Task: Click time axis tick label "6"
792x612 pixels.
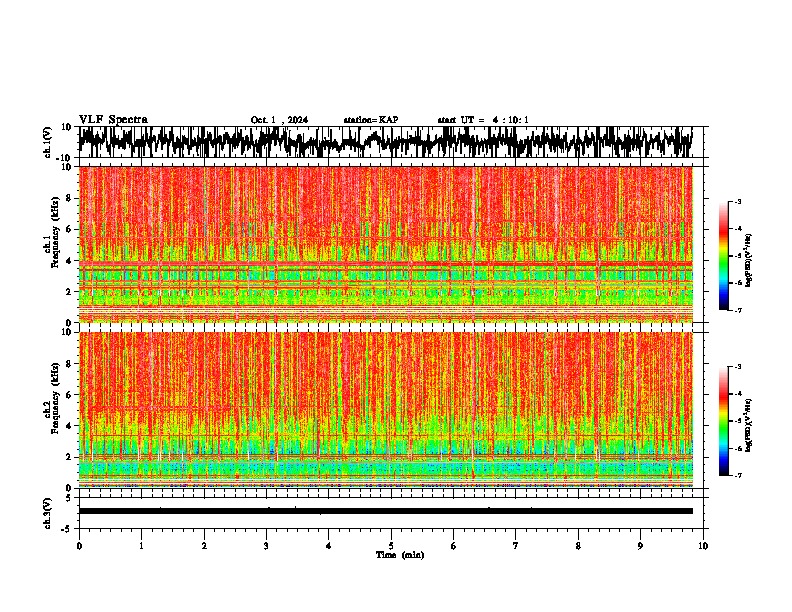Action: [x=454, y=546]
